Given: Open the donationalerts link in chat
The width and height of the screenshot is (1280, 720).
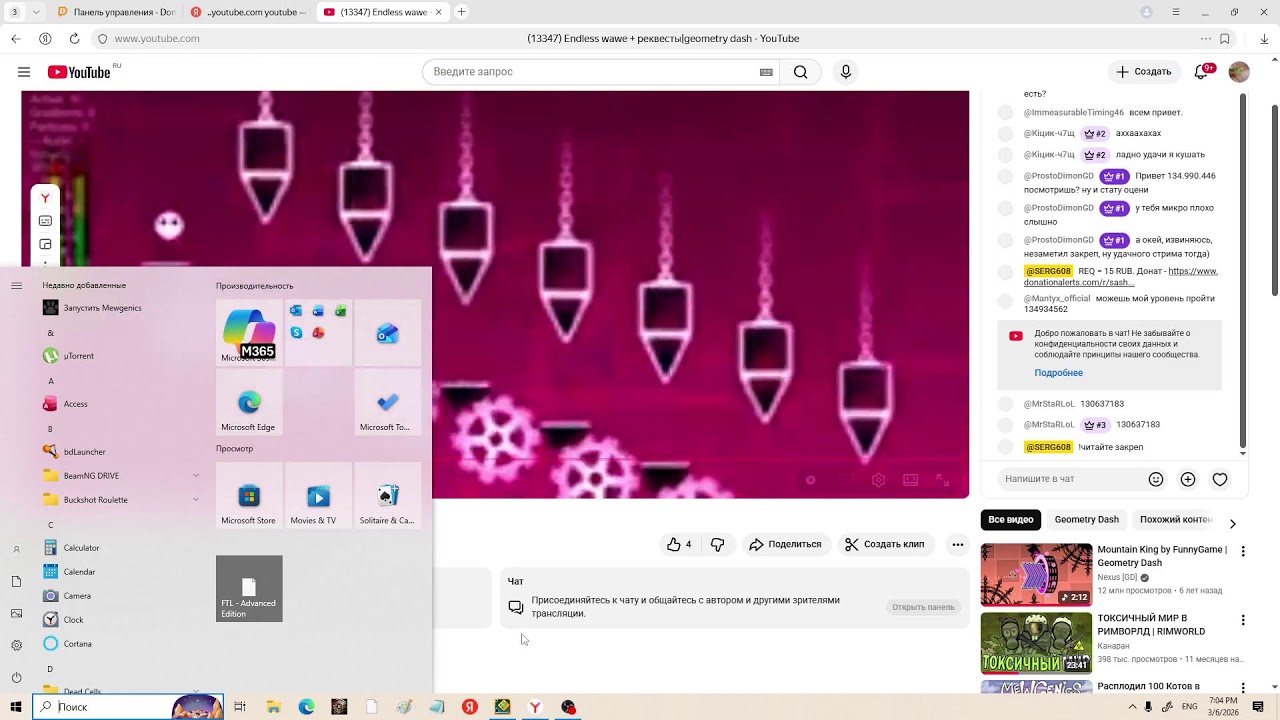Looking at the screenshot, I should (x=1119, y=277).
